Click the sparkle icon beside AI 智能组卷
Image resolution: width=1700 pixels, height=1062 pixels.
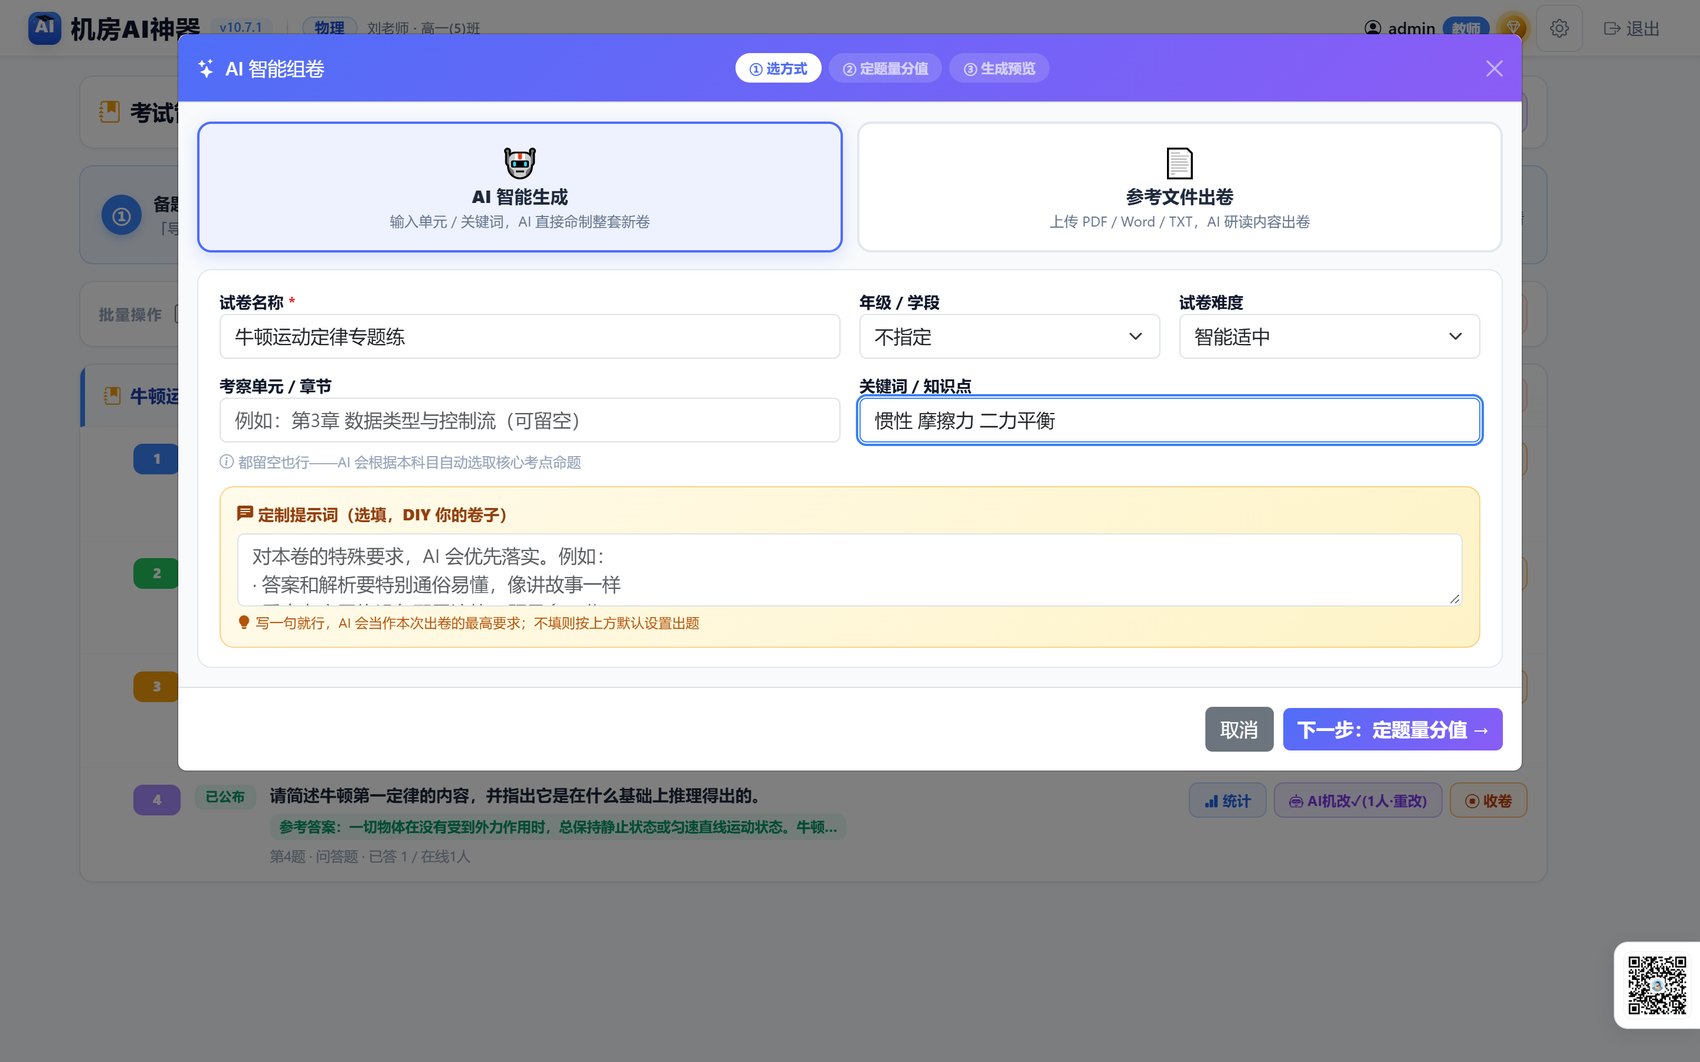point(205,68)
